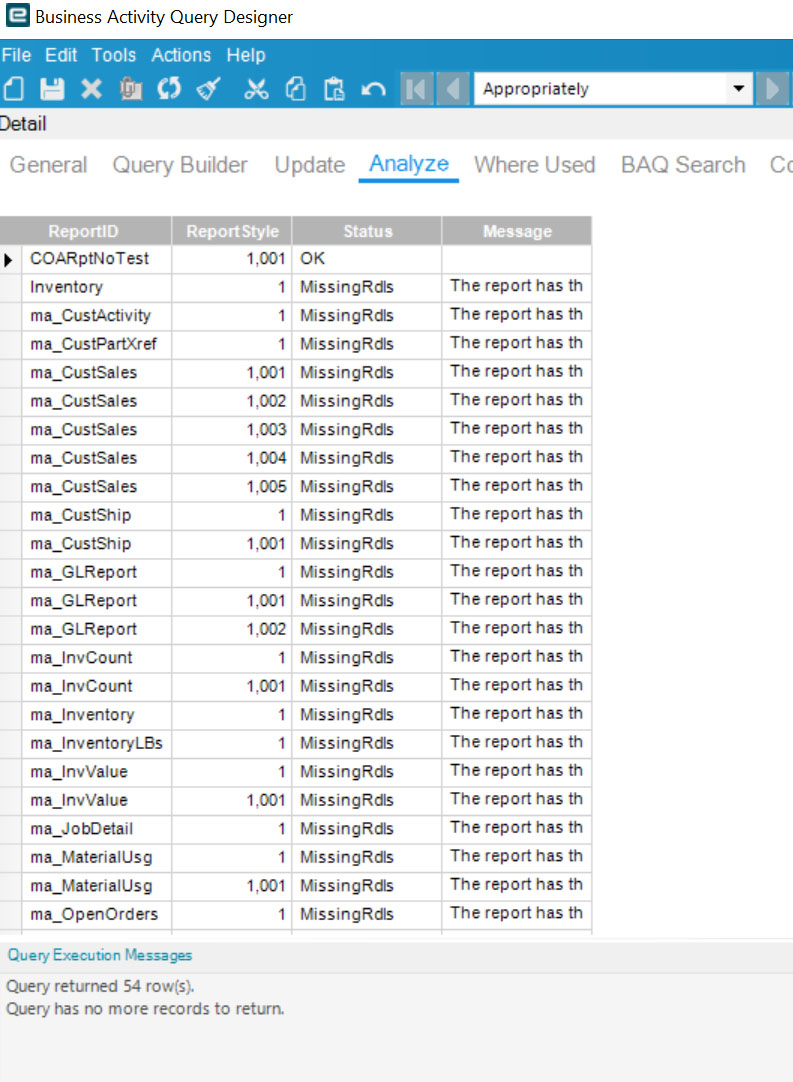Go to first record navigation arrow
The image size is (793, 1082).
(416, 89)
